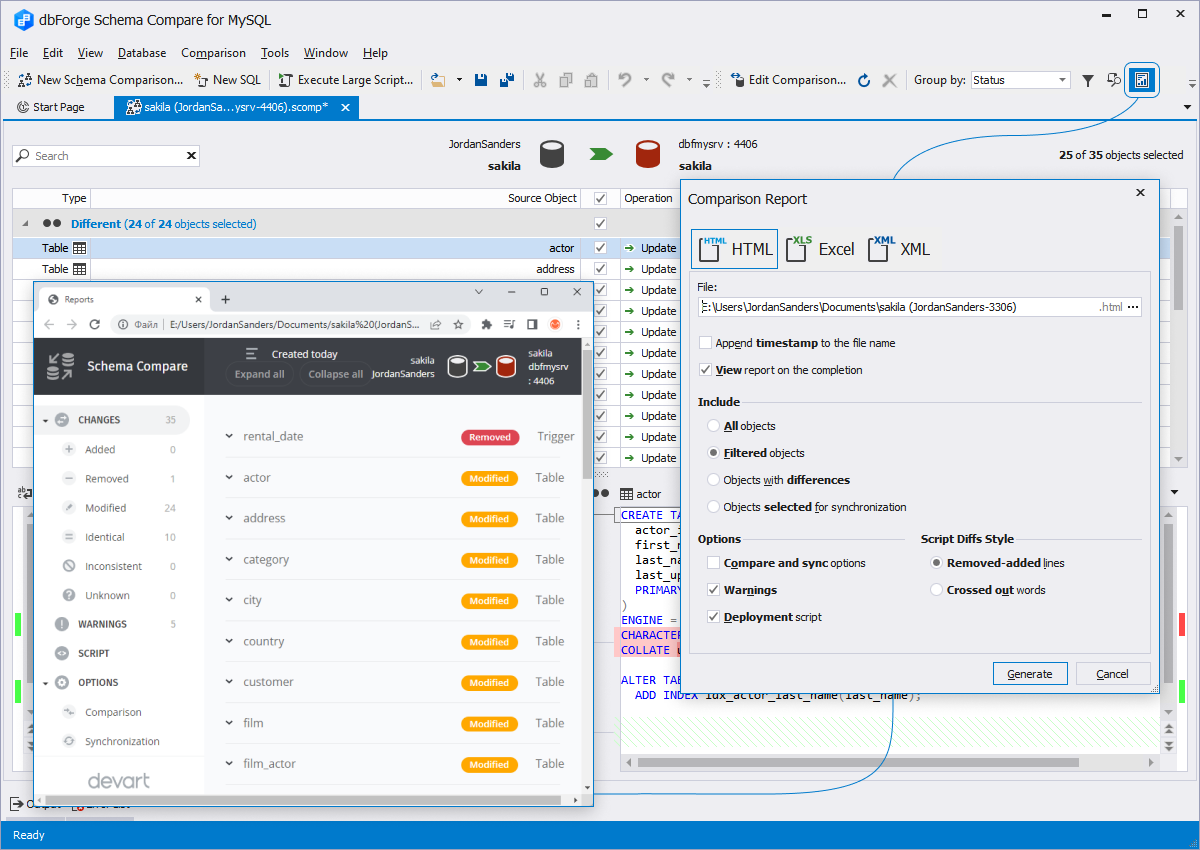Open Edit Comparison dialog from toolbar
This screenshot has height=850, width=1200.
(x=788, y=80)
